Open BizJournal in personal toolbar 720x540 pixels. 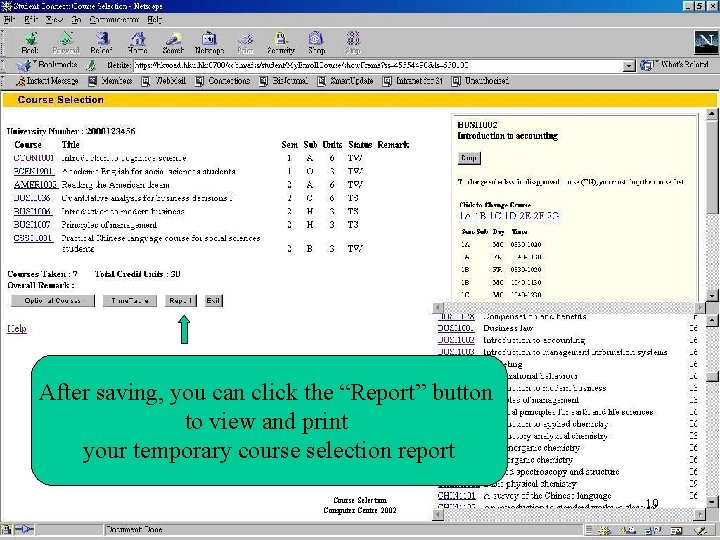click(284, 81)
